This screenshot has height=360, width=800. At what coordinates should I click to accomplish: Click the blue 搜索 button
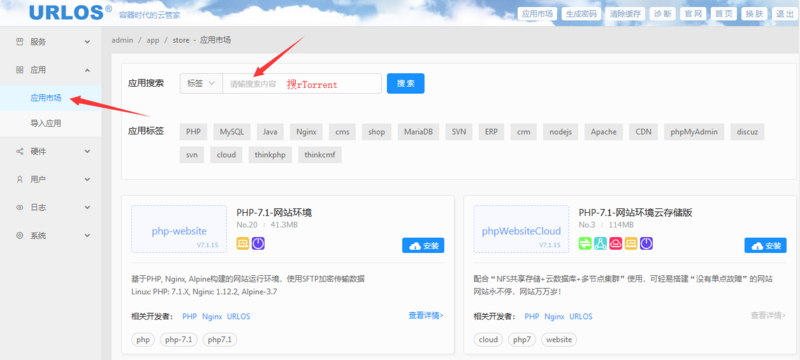click(406, 84)
